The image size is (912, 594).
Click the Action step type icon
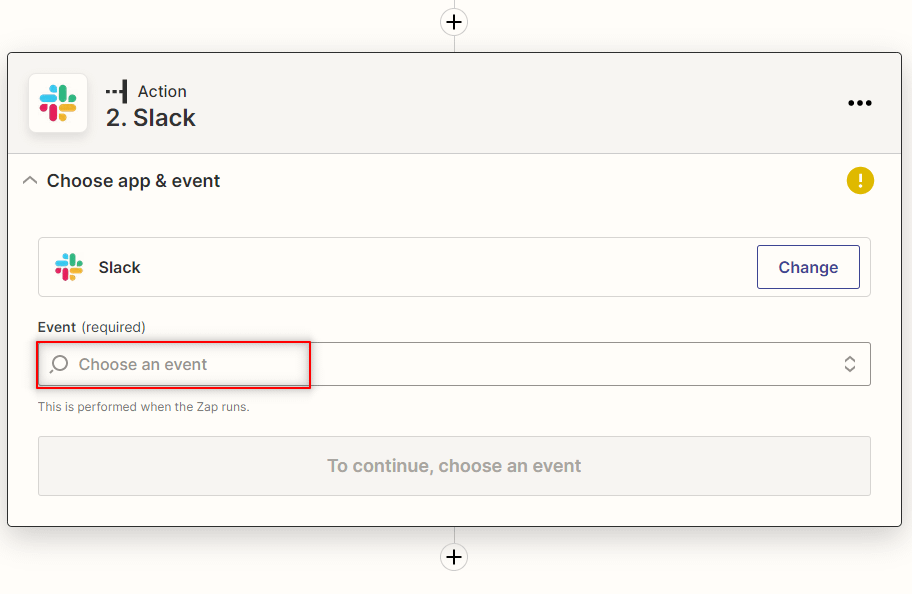point(117,91)
